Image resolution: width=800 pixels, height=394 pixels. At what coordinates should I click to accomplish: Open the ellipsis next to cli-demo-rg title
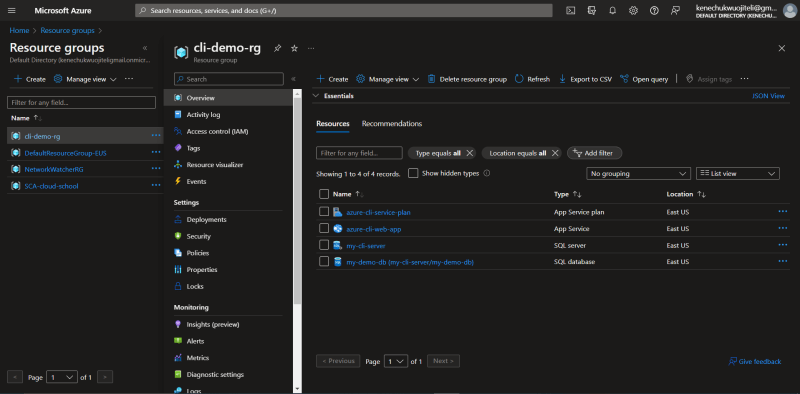(x=311, y=48)
